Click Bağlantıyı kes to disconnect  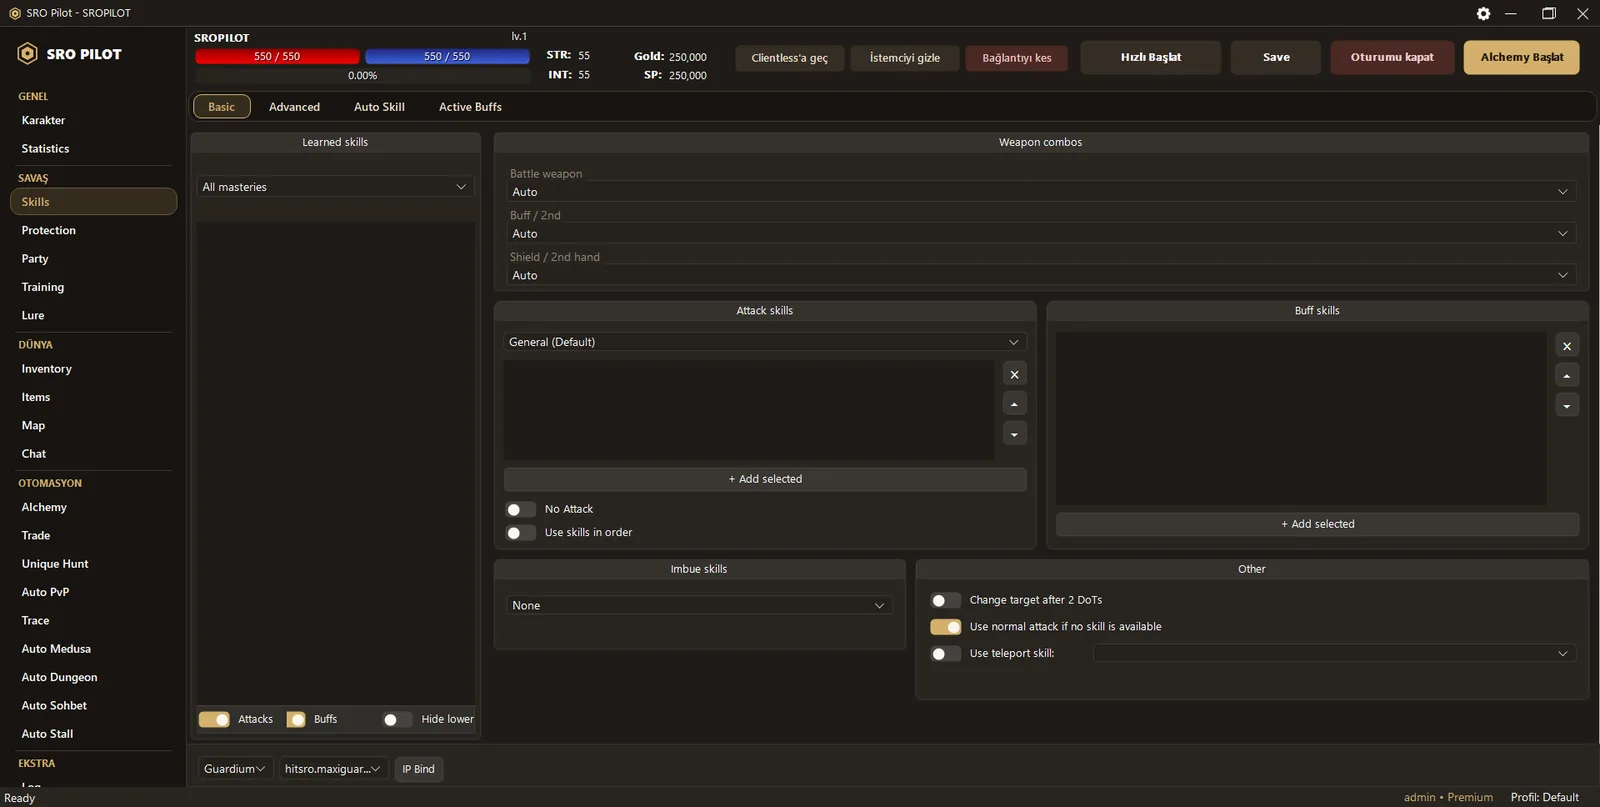point(1017,58)
